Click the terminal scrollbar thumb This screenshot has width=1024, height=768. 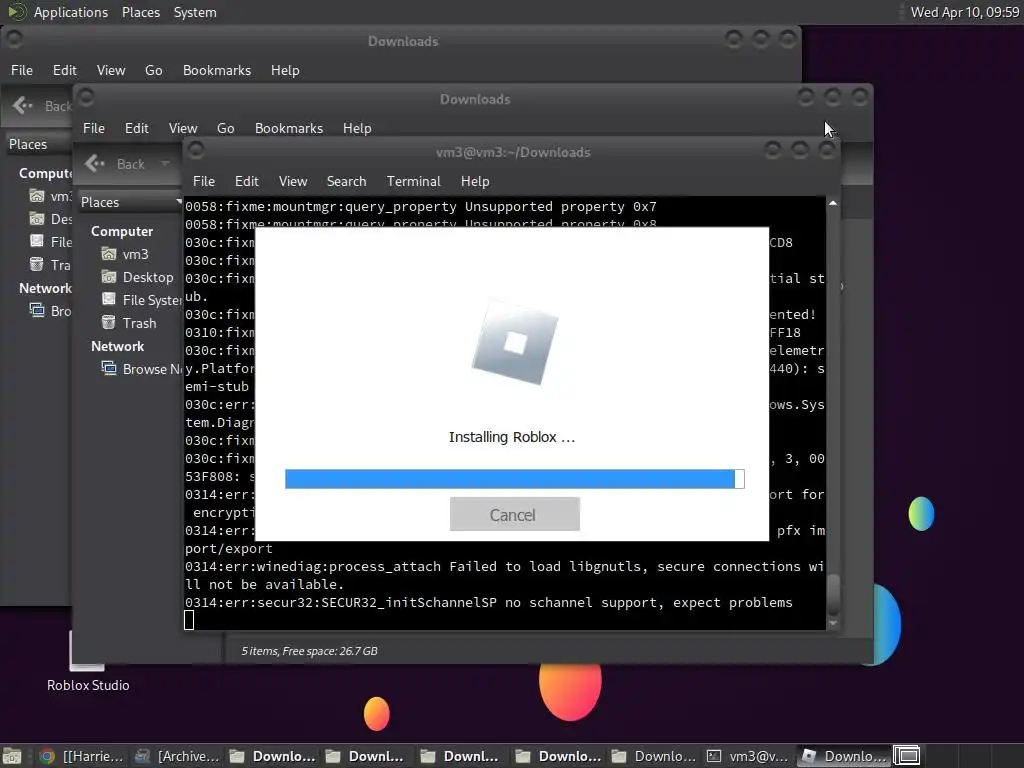pos(833,594)
